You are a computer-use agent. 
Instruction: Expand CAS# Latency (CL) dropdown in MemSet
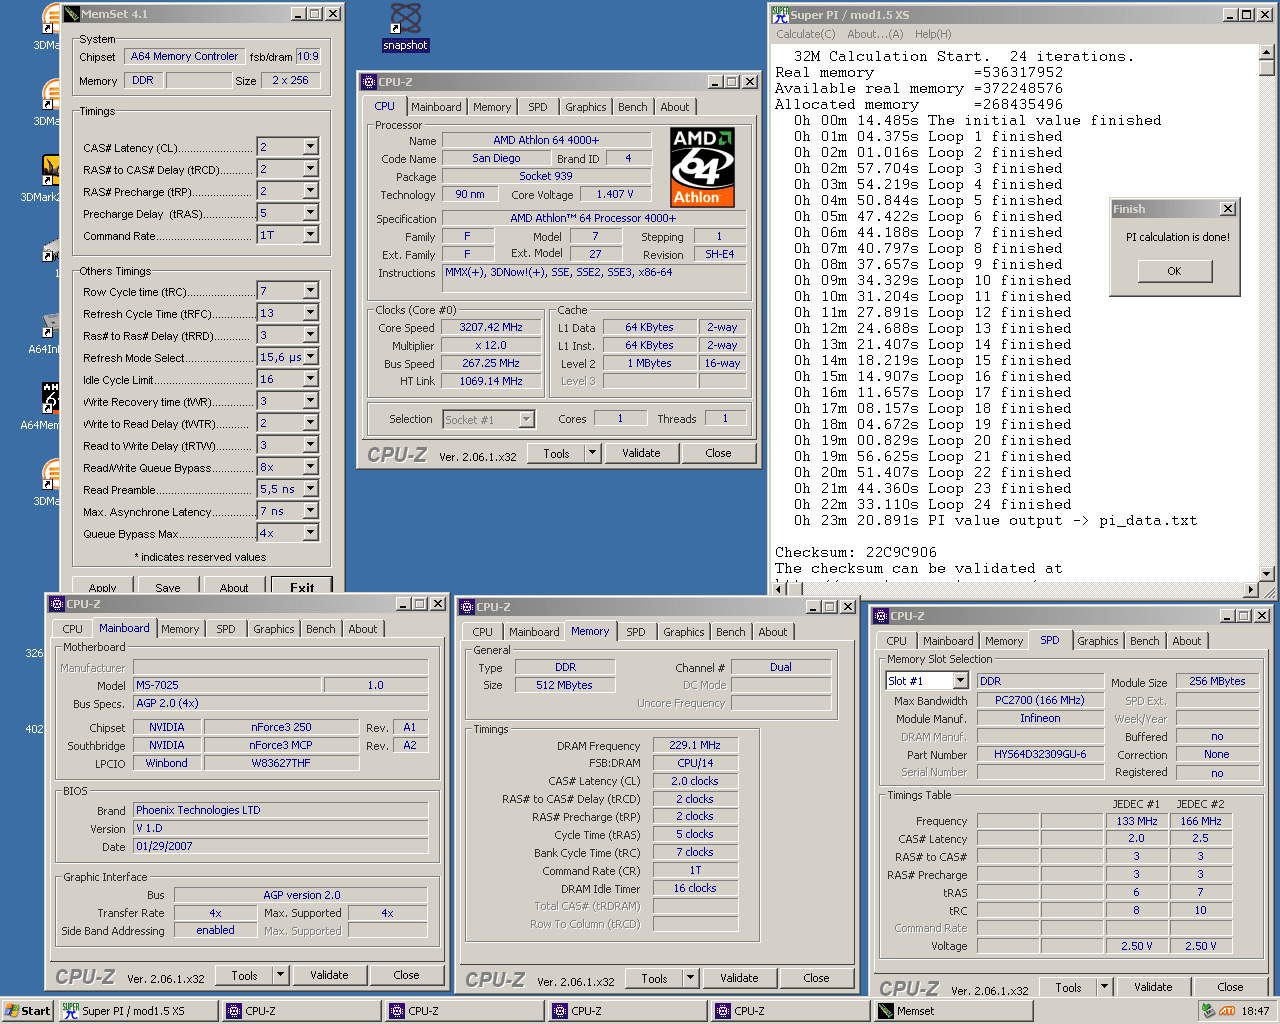pos(310,147)
